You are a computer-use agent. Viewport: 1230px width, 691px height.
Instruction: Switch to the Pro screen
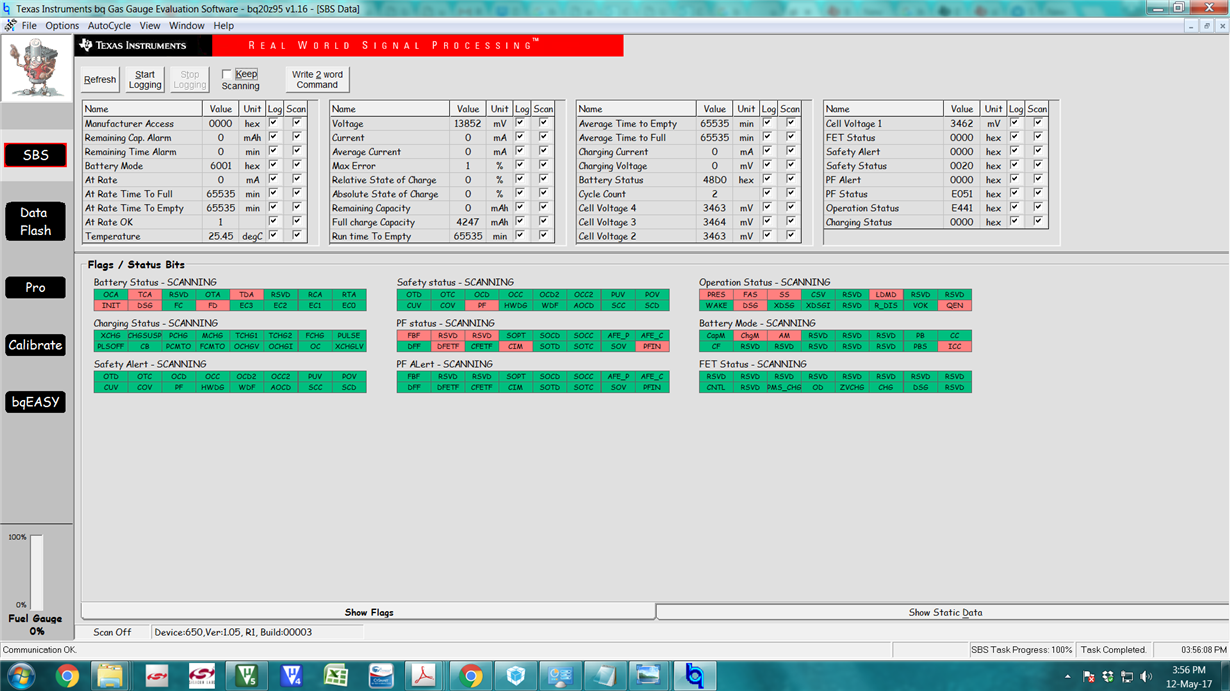click(35, 287)
